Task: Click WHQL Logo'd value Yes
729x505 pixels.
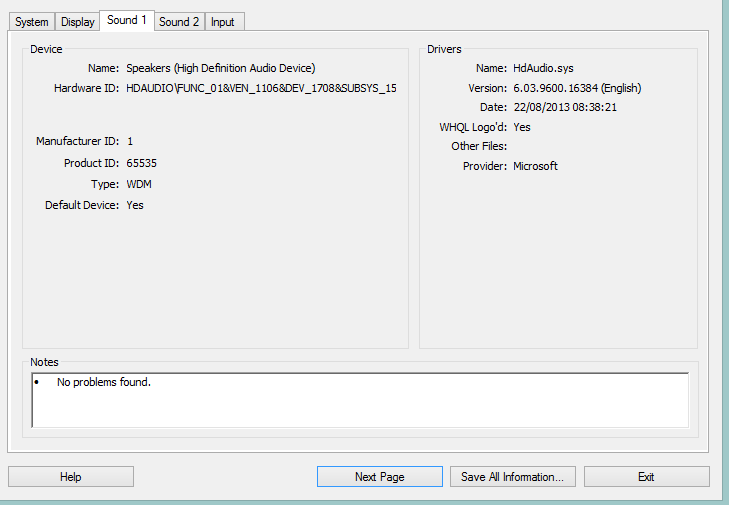Action: 522,127
